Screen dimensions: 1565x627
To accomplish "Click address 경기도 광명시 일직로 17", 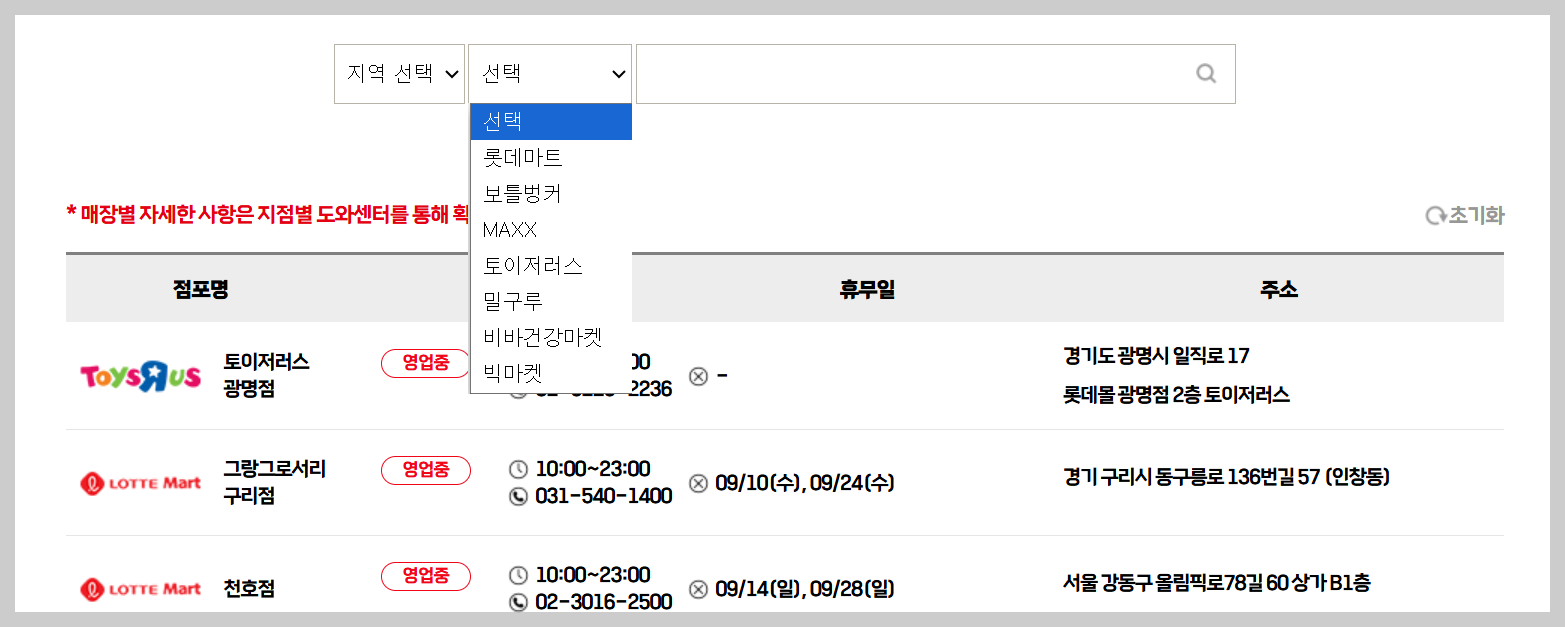I will point(1157,356).
